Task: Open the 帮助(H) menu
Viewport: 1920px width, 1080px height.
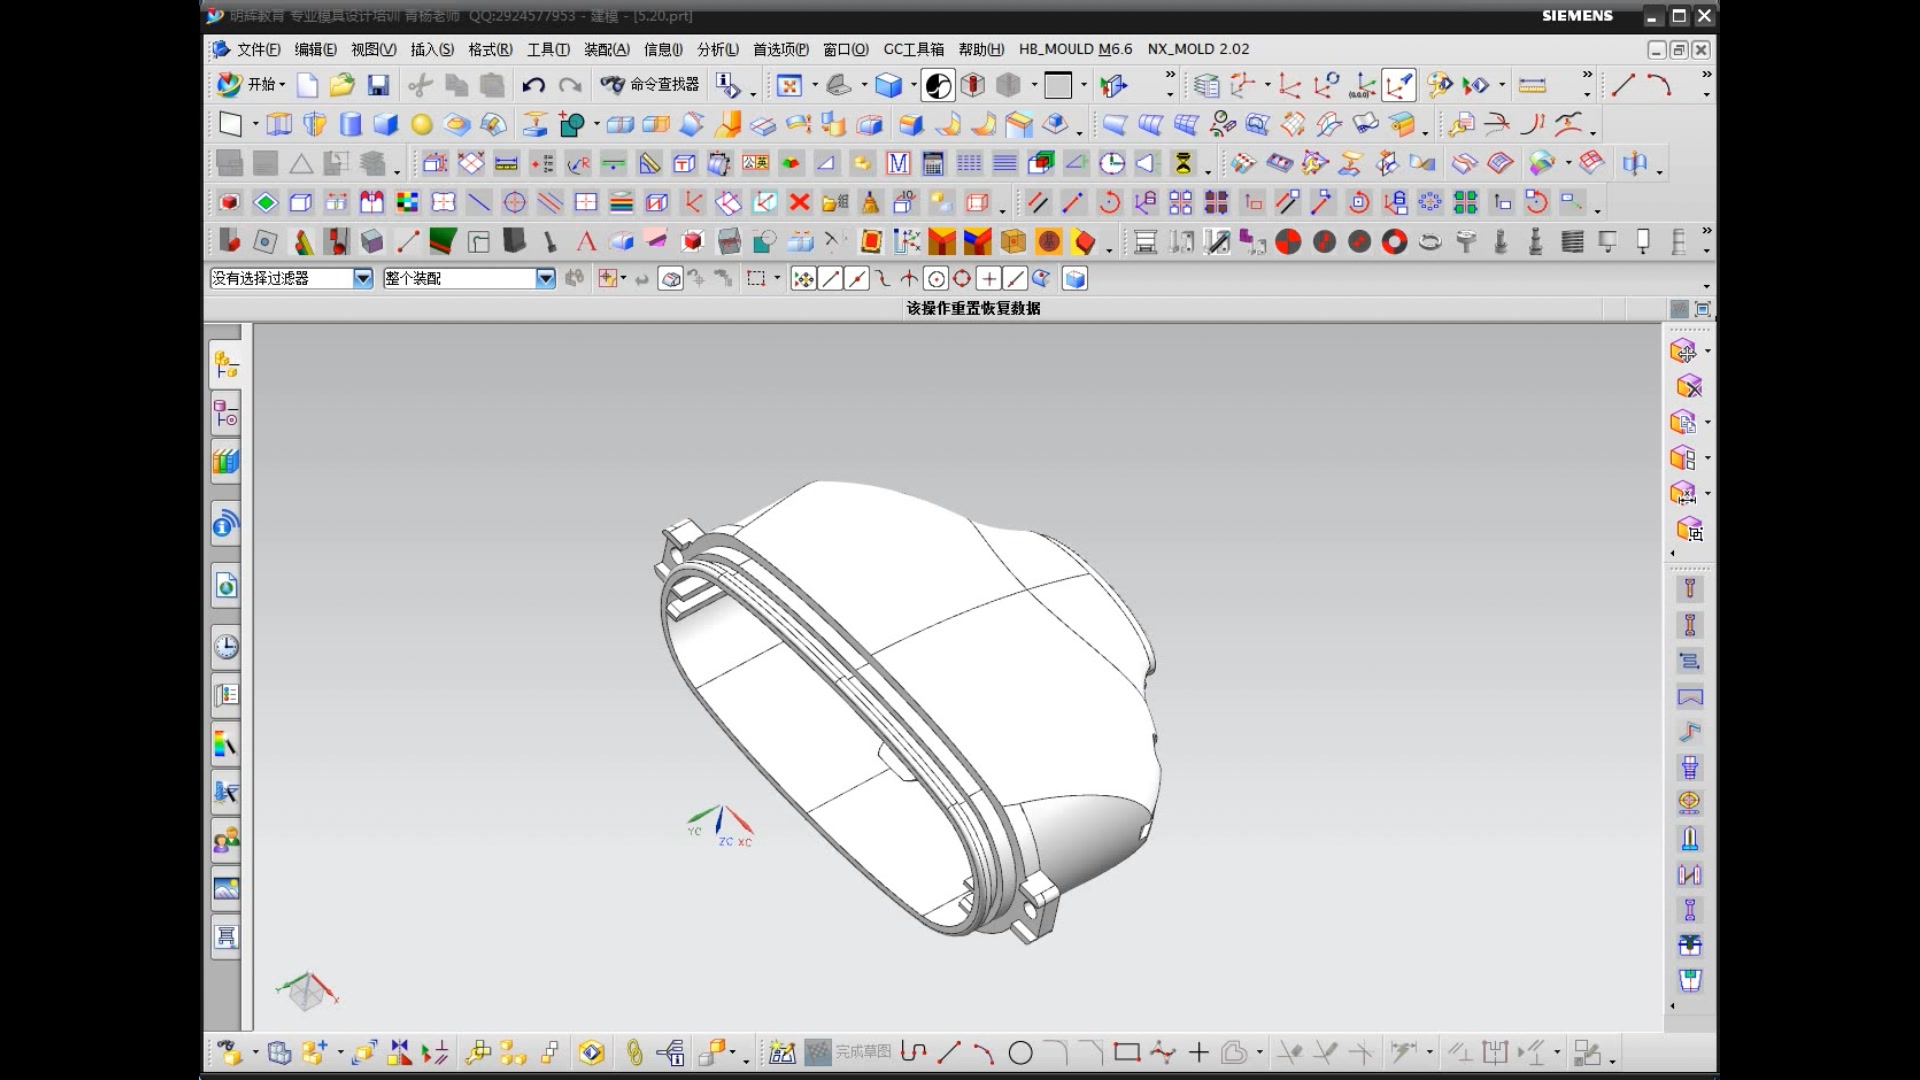Action: (981, 49)
